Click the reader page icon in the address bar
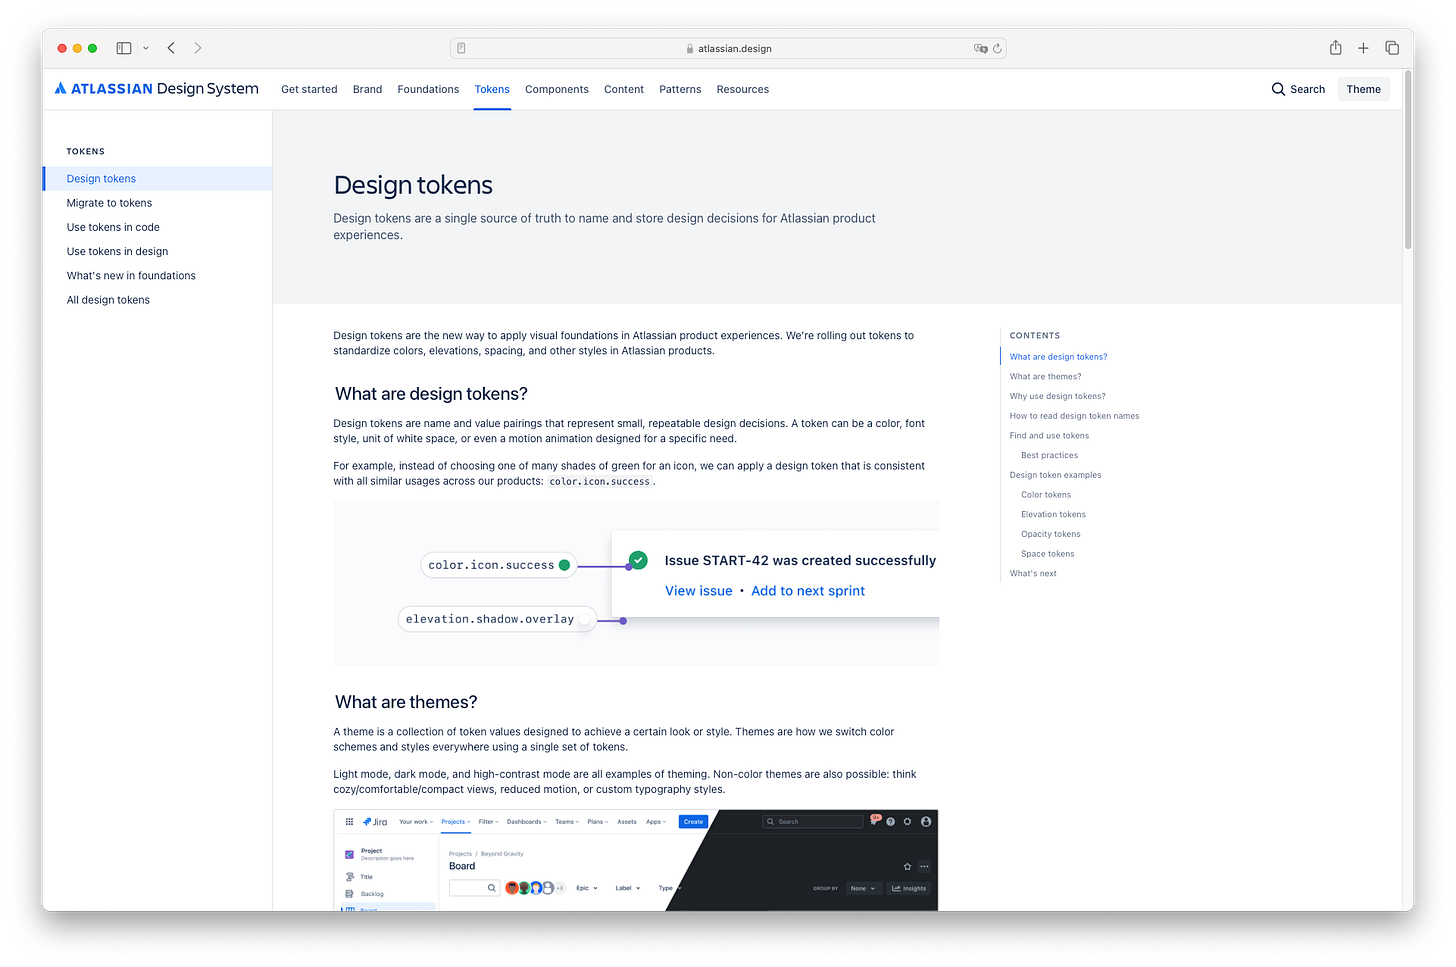 click(461, 48)
